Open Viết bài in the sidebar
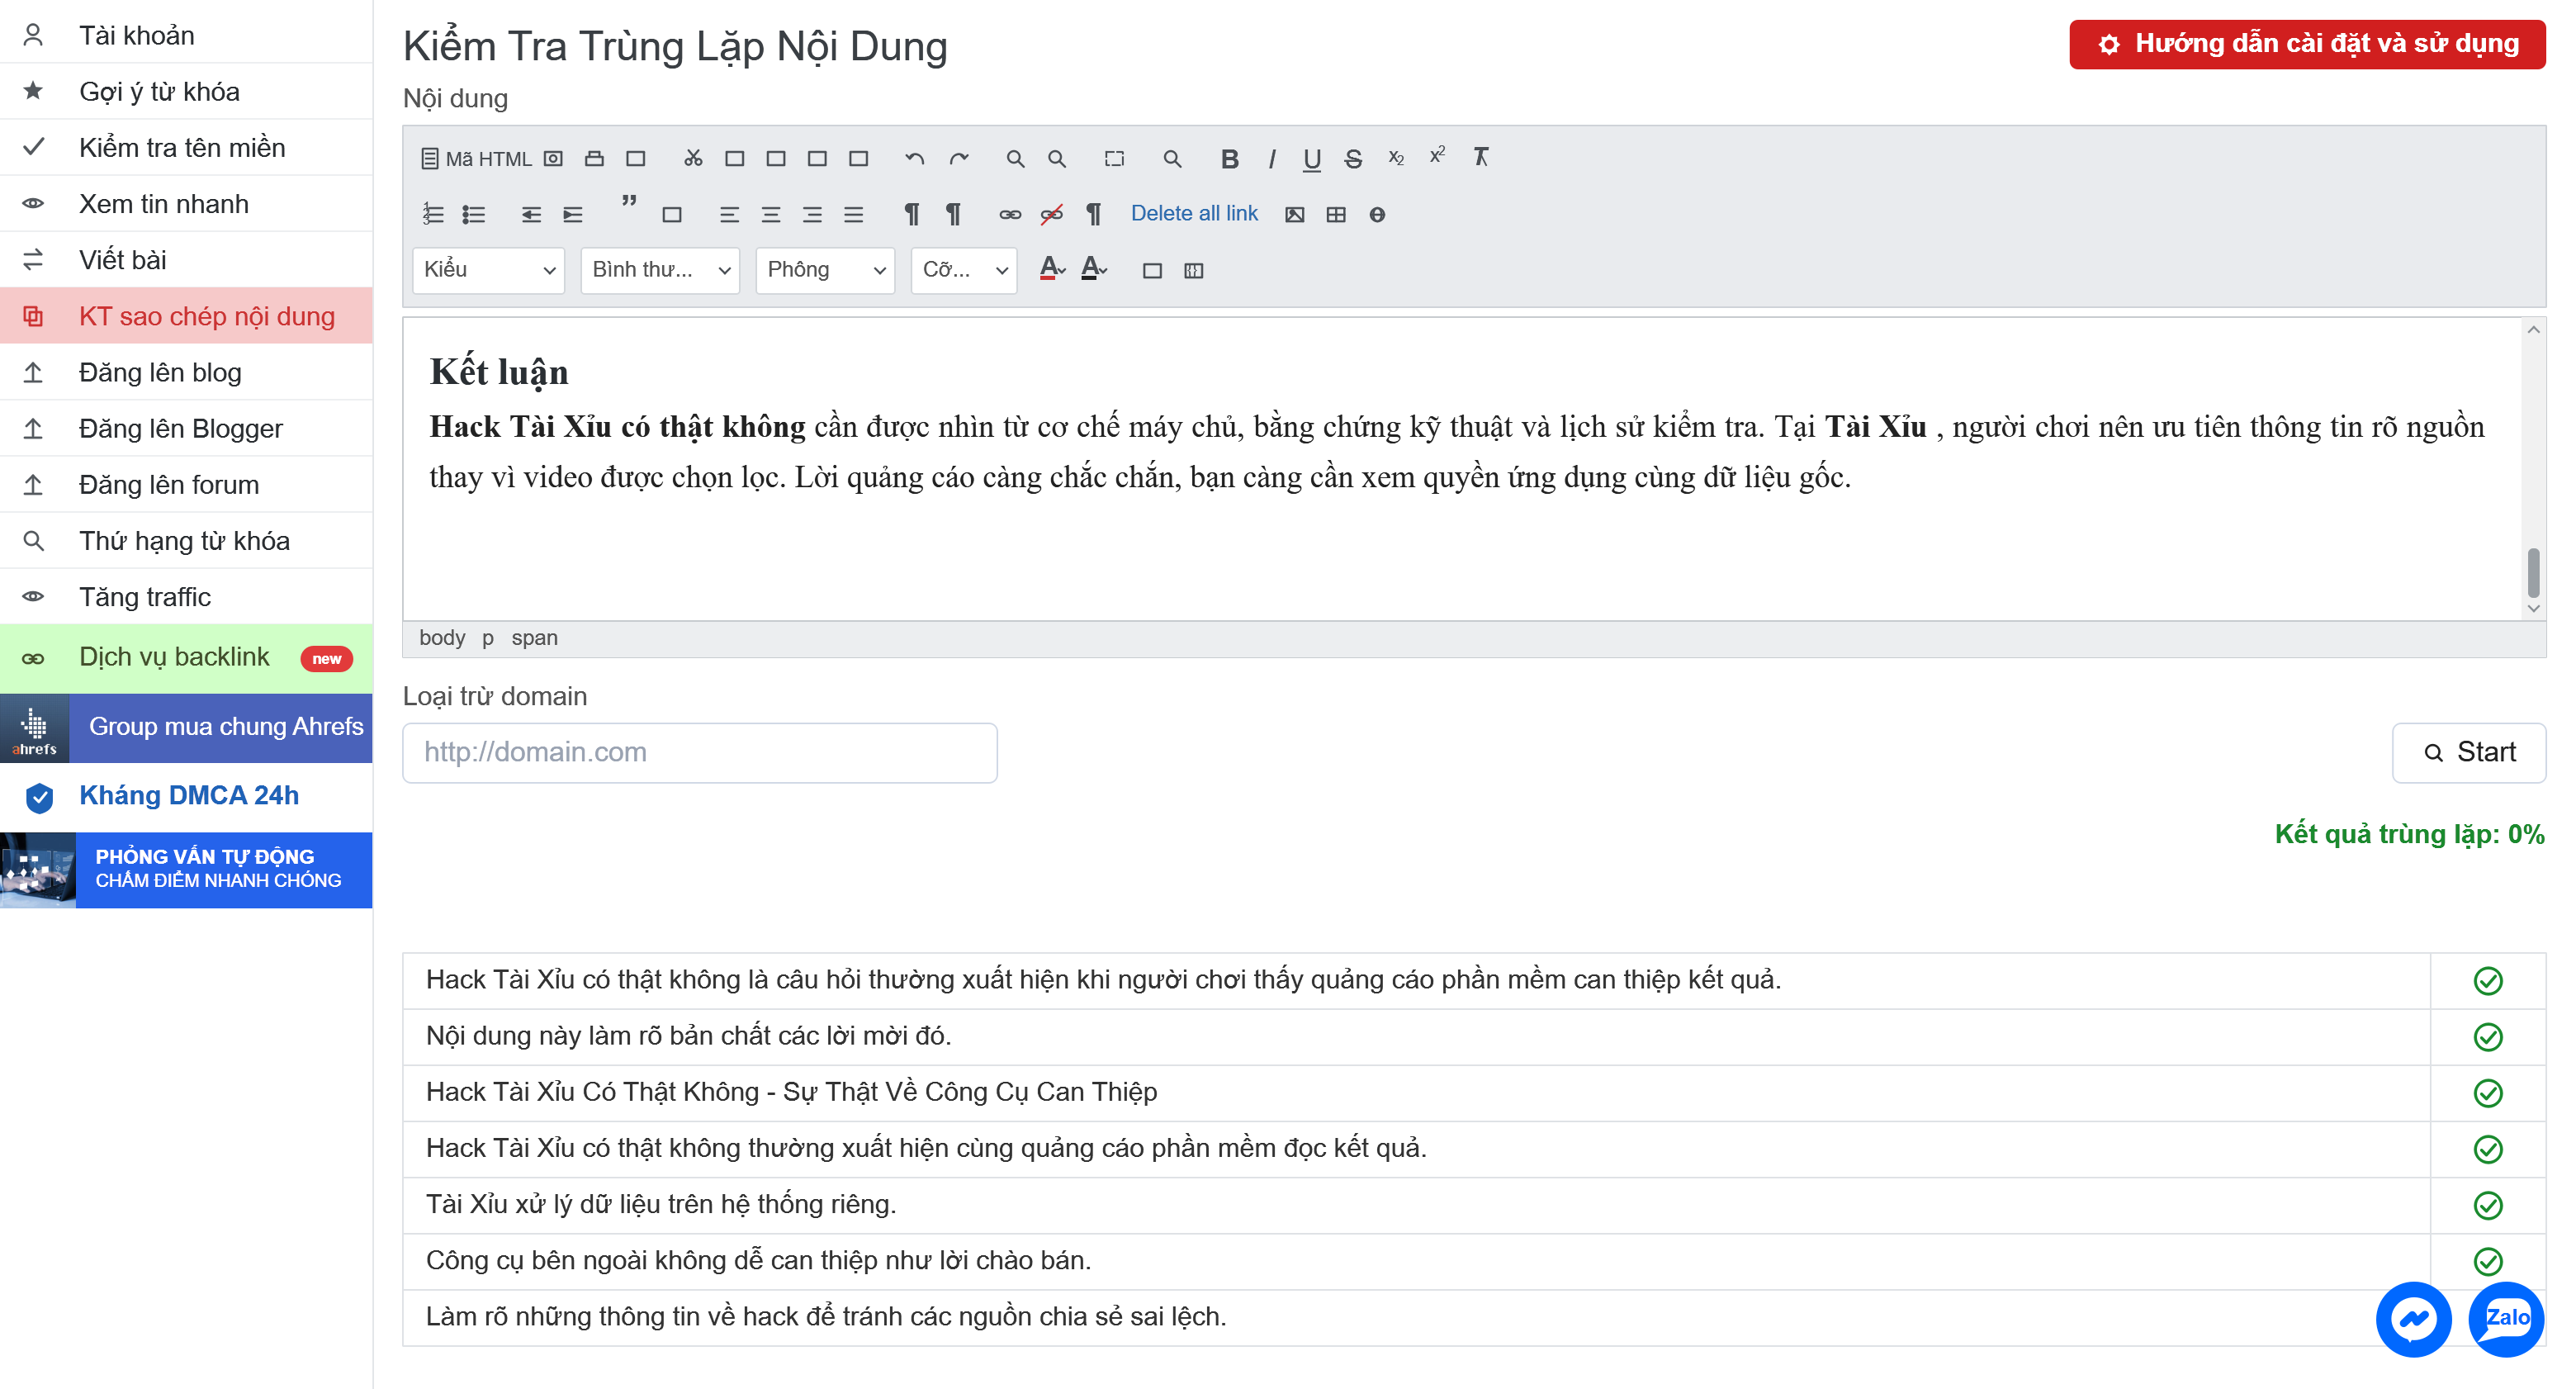 (186, 259)
